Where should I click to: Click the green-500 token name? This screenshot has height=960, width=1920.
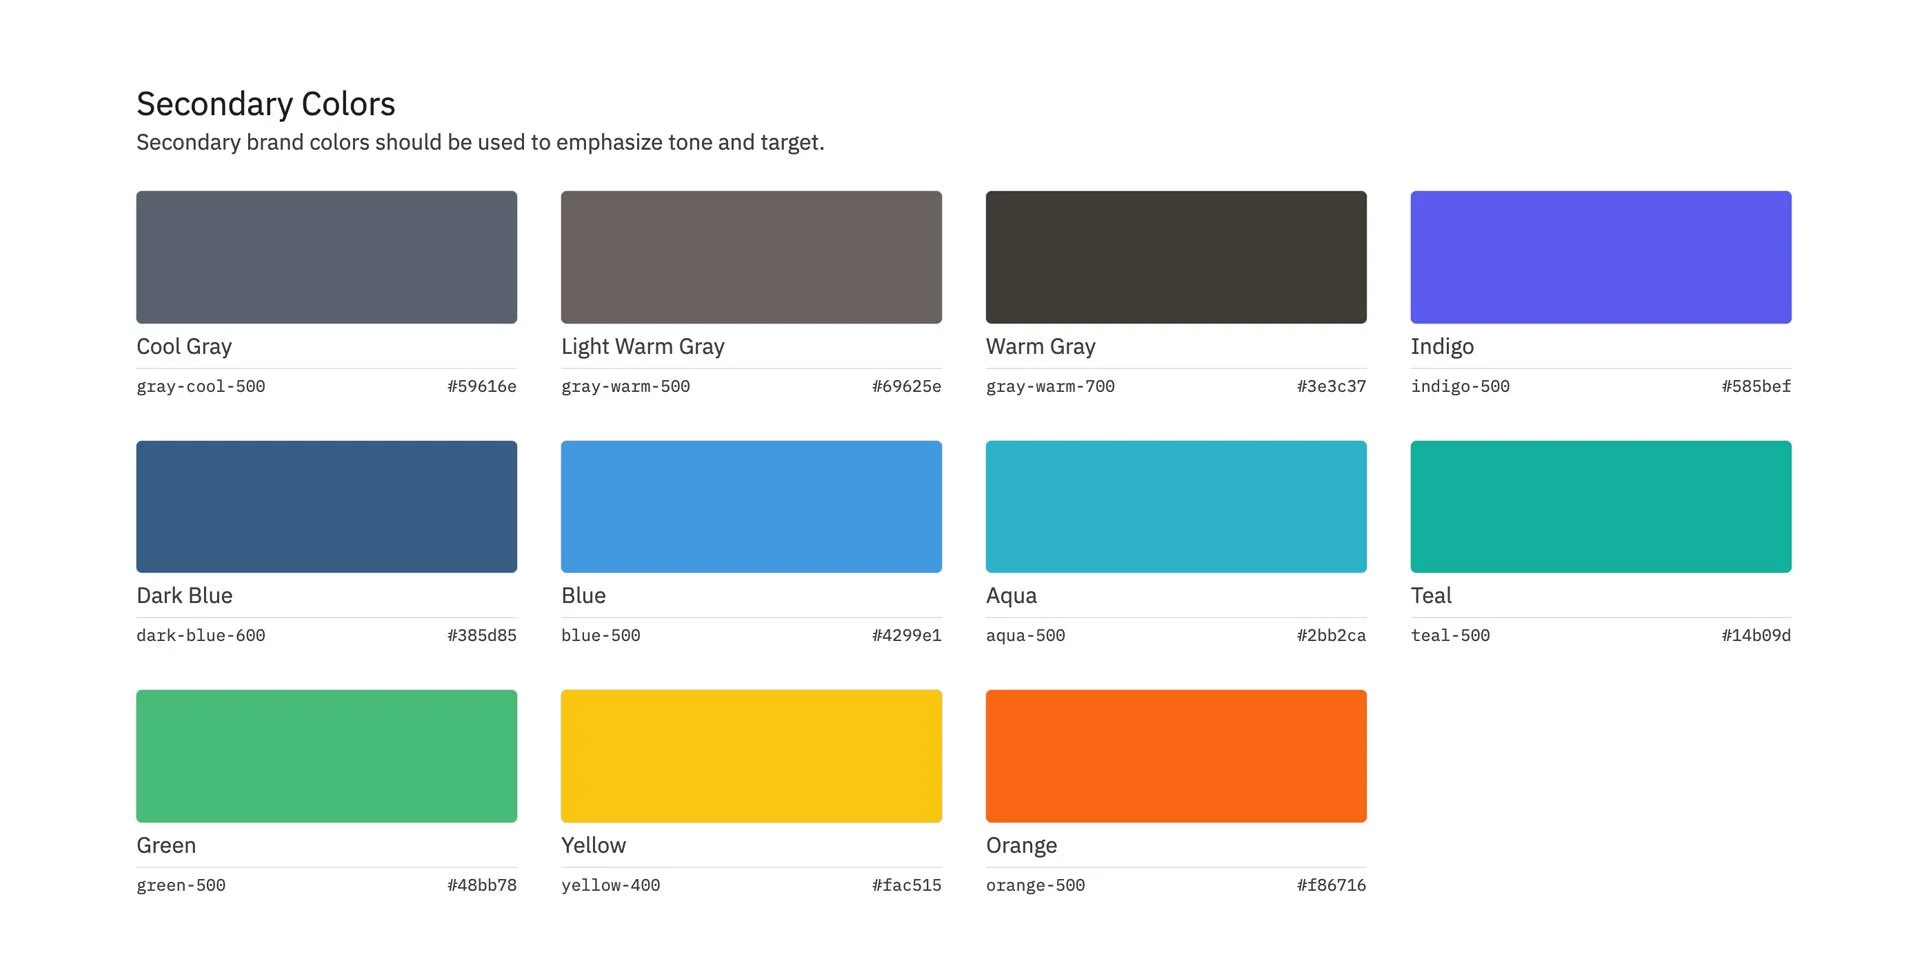click(181, 885)
